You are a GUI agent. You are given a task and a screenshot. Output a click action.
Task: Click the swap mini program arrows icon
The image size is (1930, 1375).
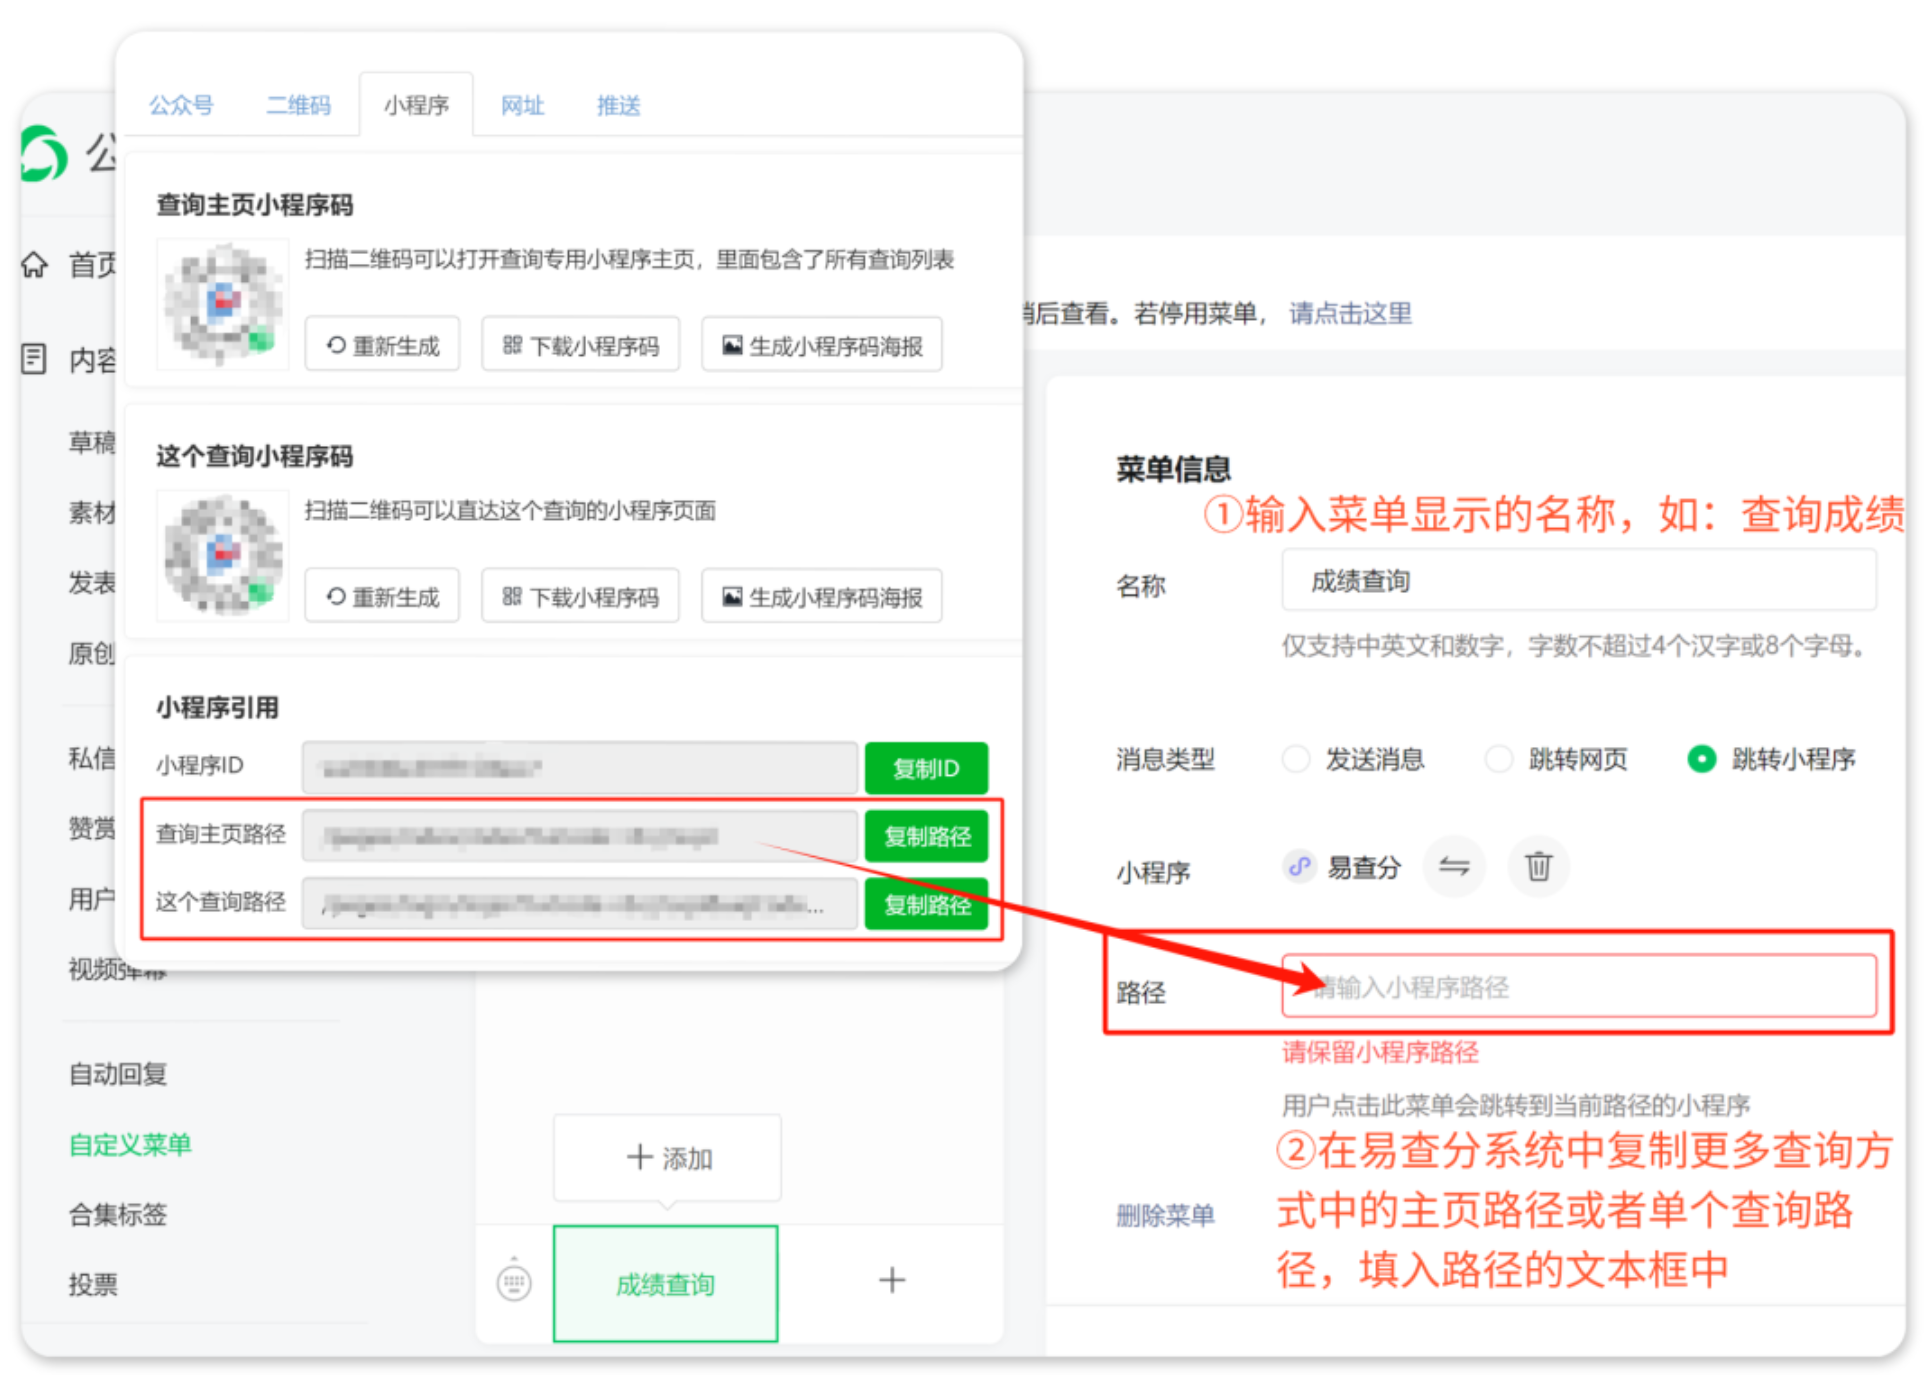[1454, 866]
